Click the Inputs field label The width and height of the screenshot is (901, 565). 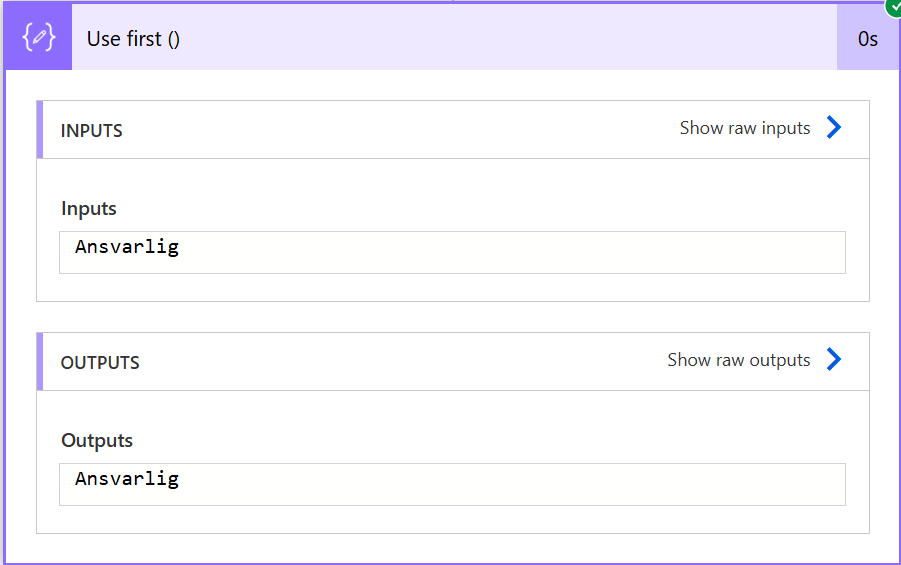[x=89, y=209]
